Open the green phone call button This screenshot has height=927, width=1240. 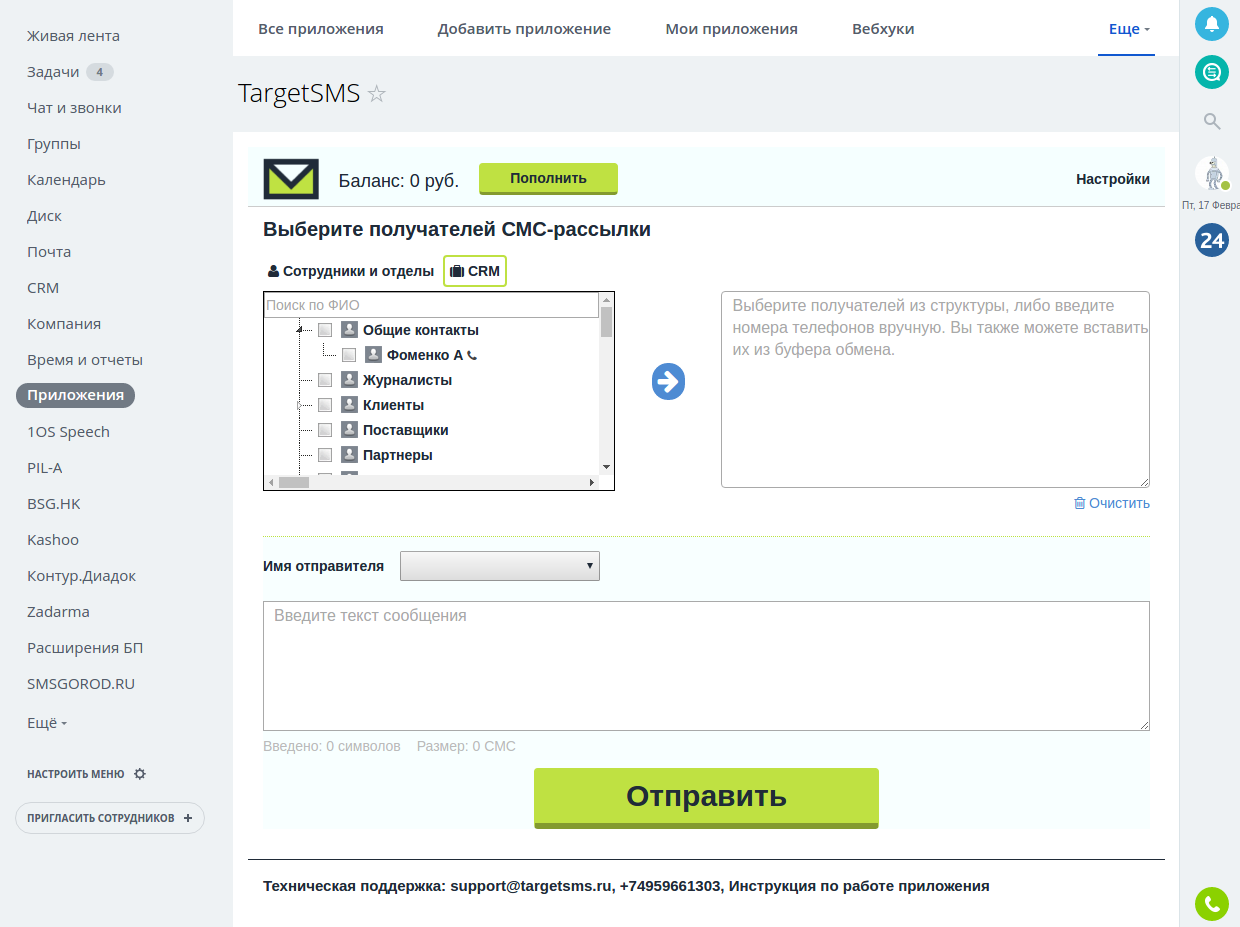[x=1212, y=904]
